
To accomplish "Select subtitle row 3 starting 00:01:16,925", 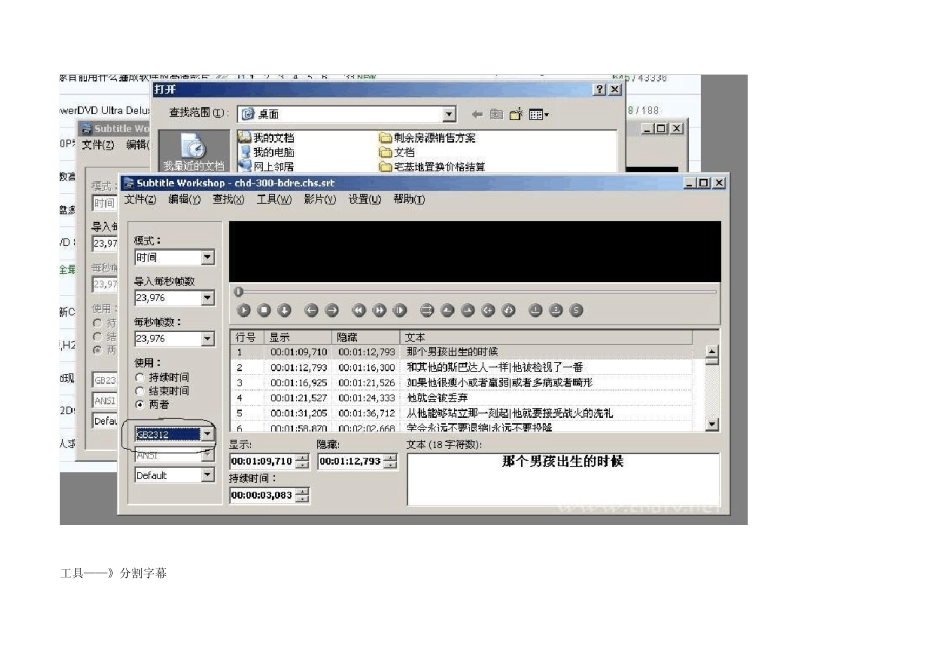I will click(x=462, y=382).
